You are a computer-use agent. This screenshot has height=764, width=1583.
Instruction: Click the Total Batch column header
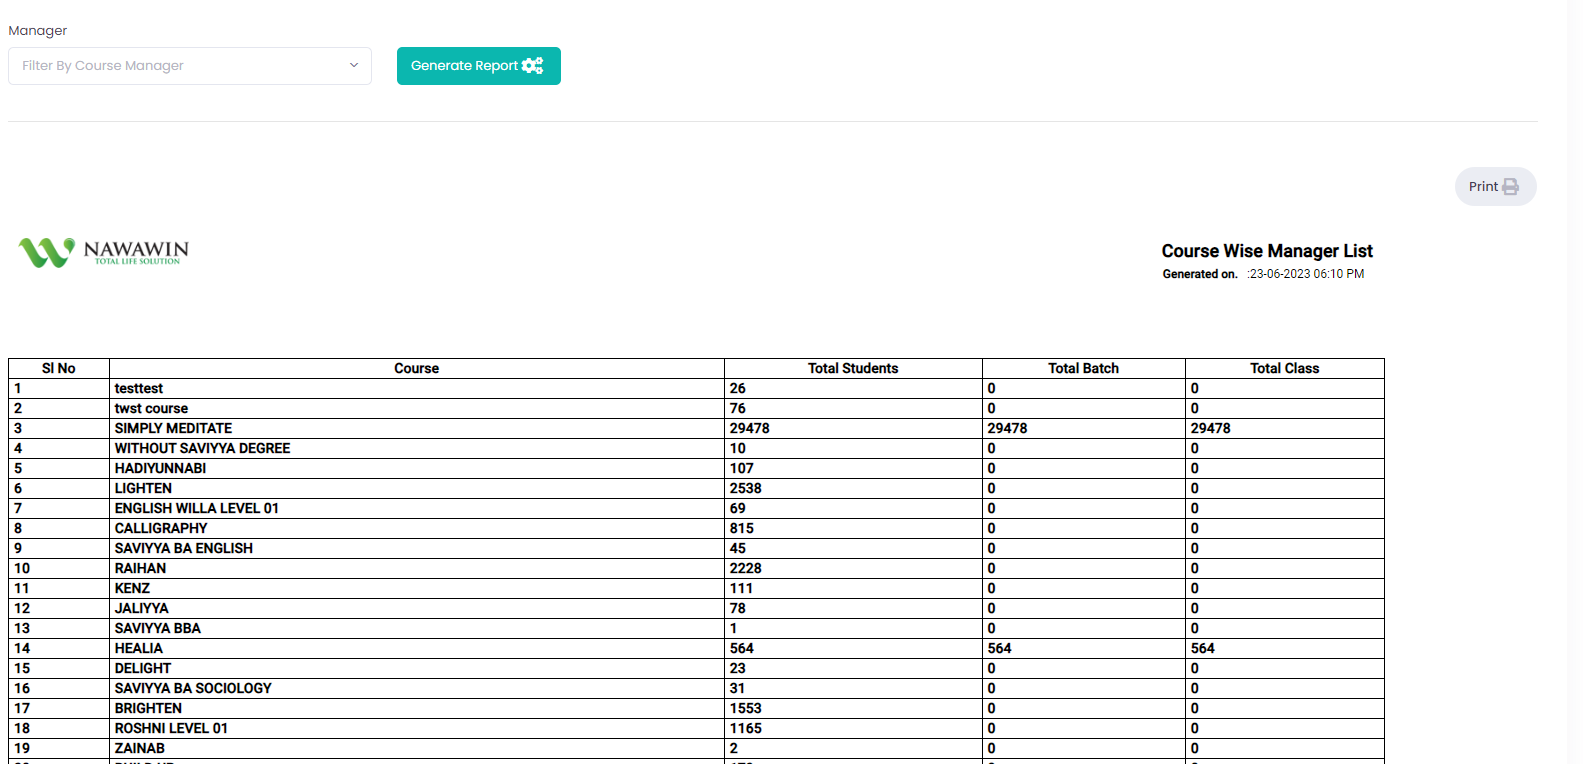(1083, 369)
